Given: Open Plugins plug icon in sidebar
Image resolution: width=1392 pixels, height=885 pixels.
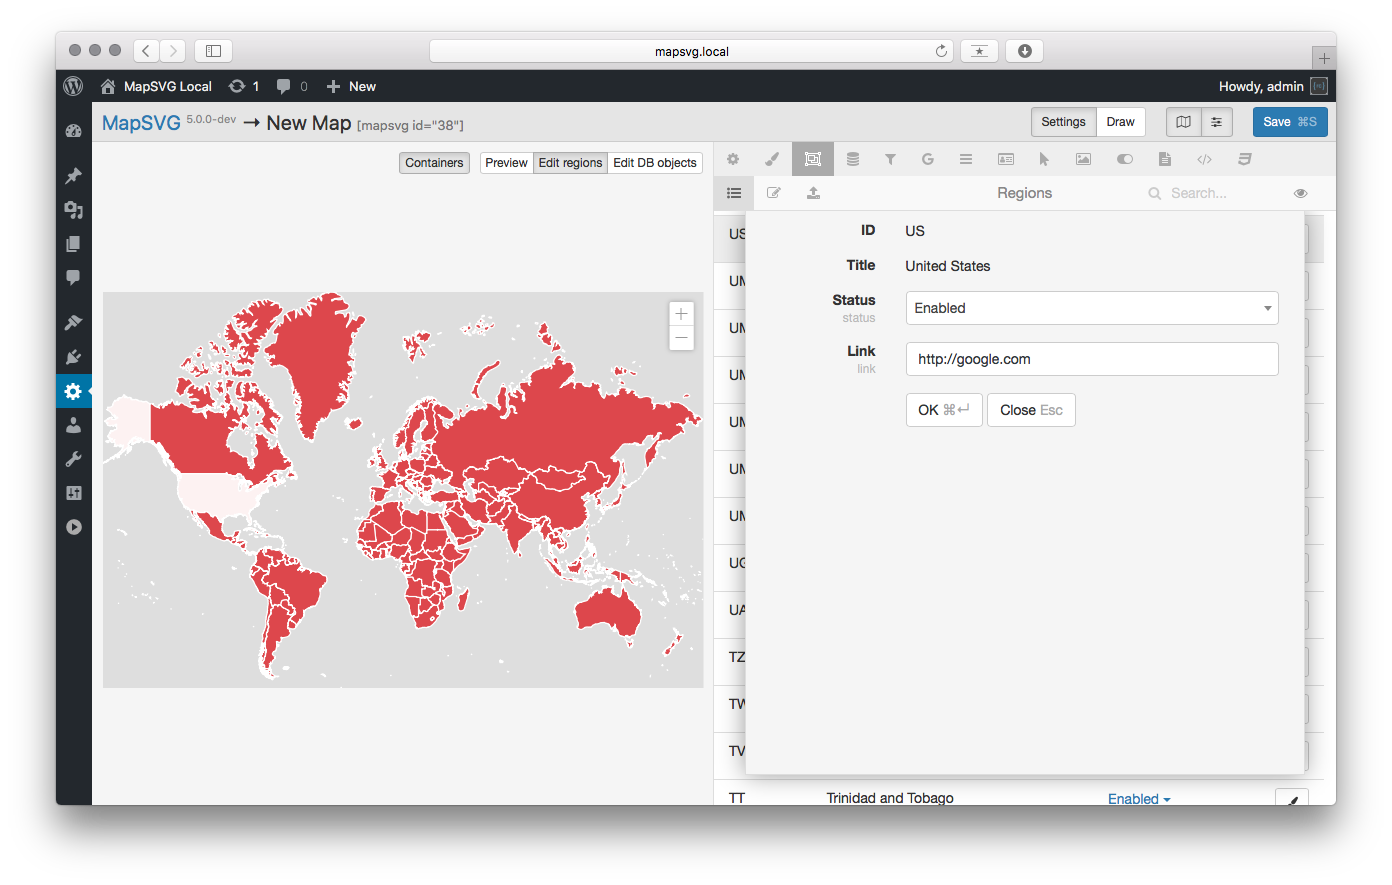Looking at the screenshot, I should click(x=73, y=357).
